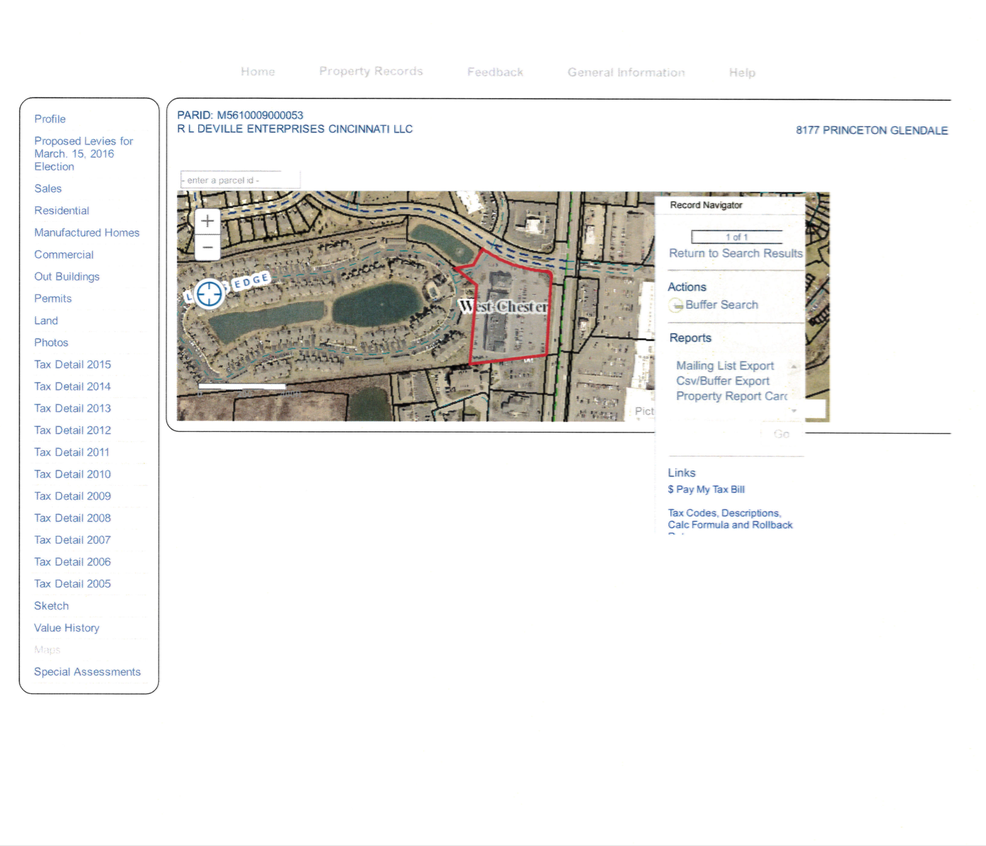This screenshot has width=986, height=846.
Task: Select Mailing List Export report
Action: tap(725, 366)
